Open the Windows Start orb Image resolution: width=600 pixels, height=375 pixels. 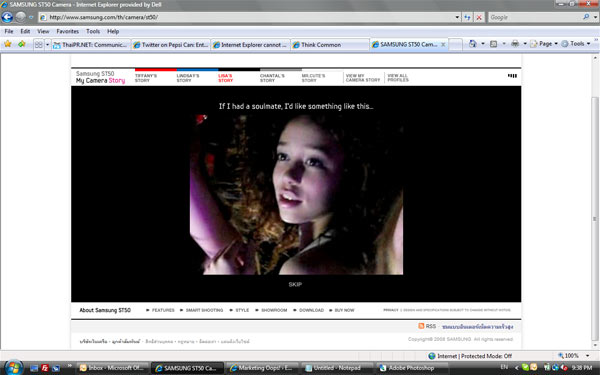(13, 367)
